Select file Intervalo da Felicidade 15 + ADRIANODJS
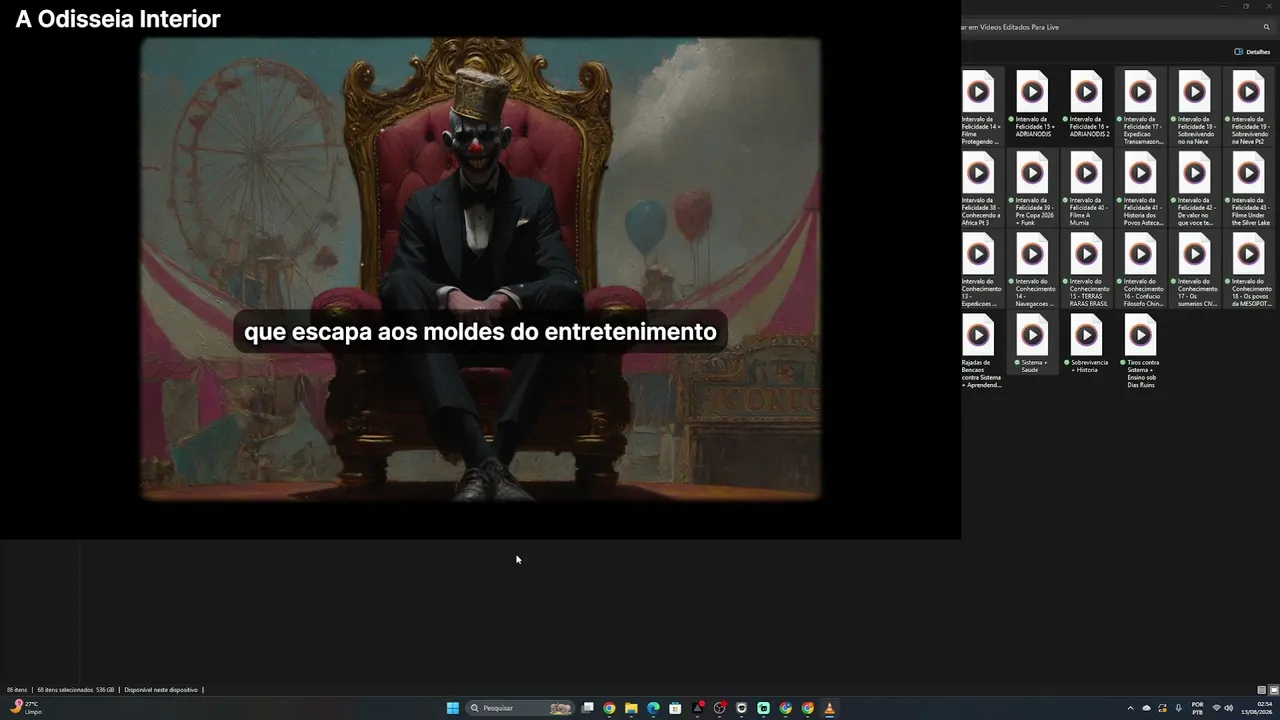 click(1033, 104)
